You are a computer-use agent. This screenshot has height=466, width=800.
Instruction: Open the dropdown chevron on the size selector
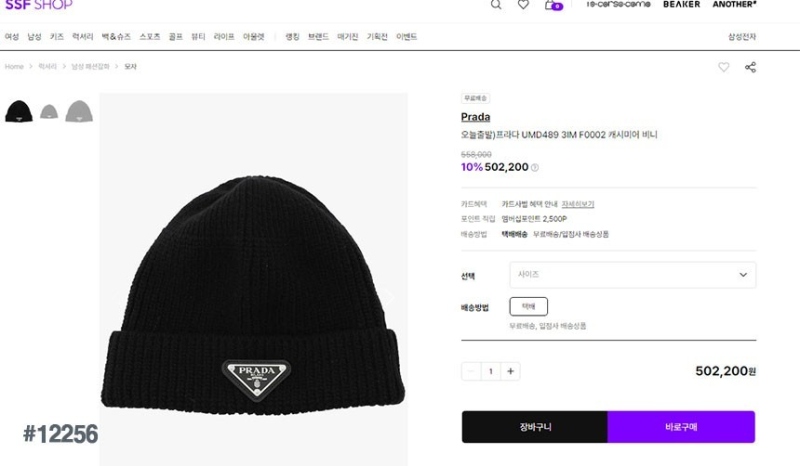(743, 275)
